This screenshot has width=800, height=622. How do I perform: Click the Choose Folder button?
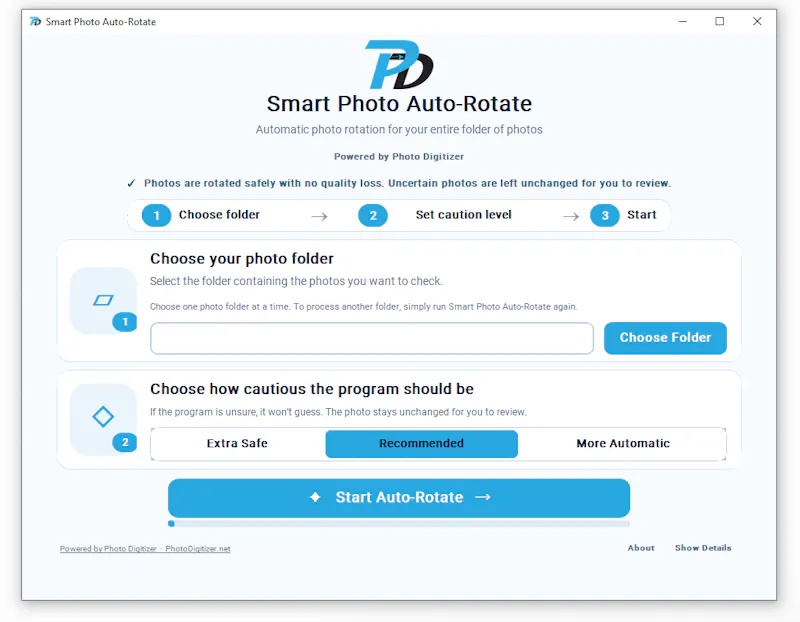pos(665,338)
